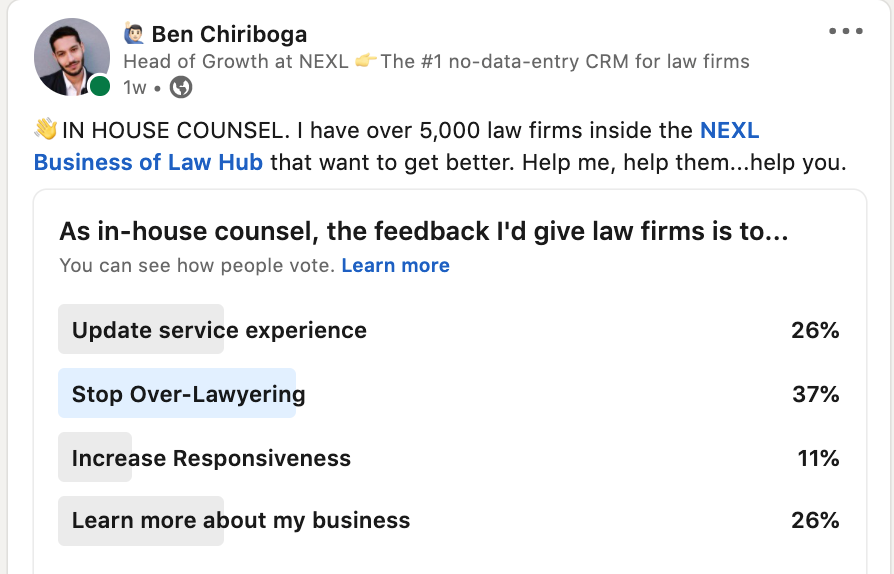
Task: Select Learn more about my business option
Action: pos(449,520)
